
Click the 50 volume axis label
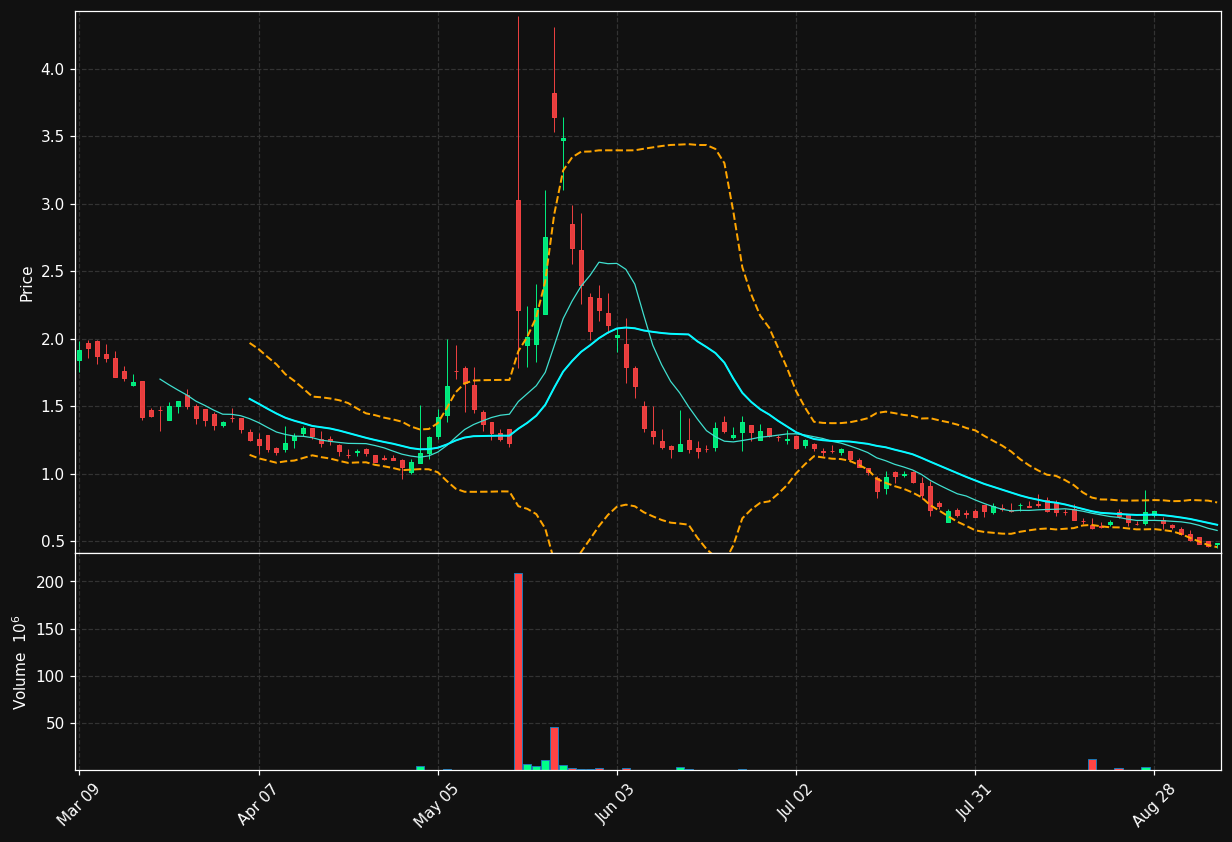56,723
